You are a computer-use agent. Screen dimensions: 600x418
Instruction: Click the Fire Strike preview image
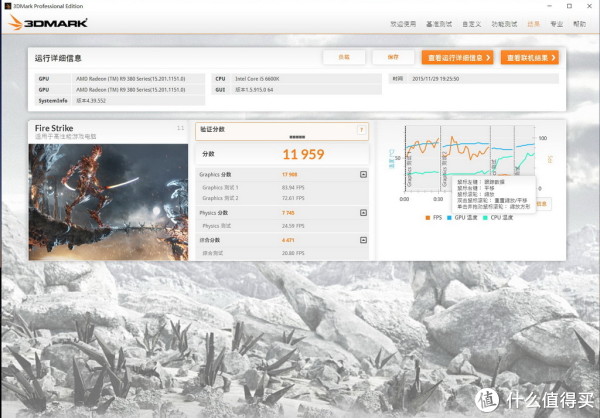[x=108, y=202]
